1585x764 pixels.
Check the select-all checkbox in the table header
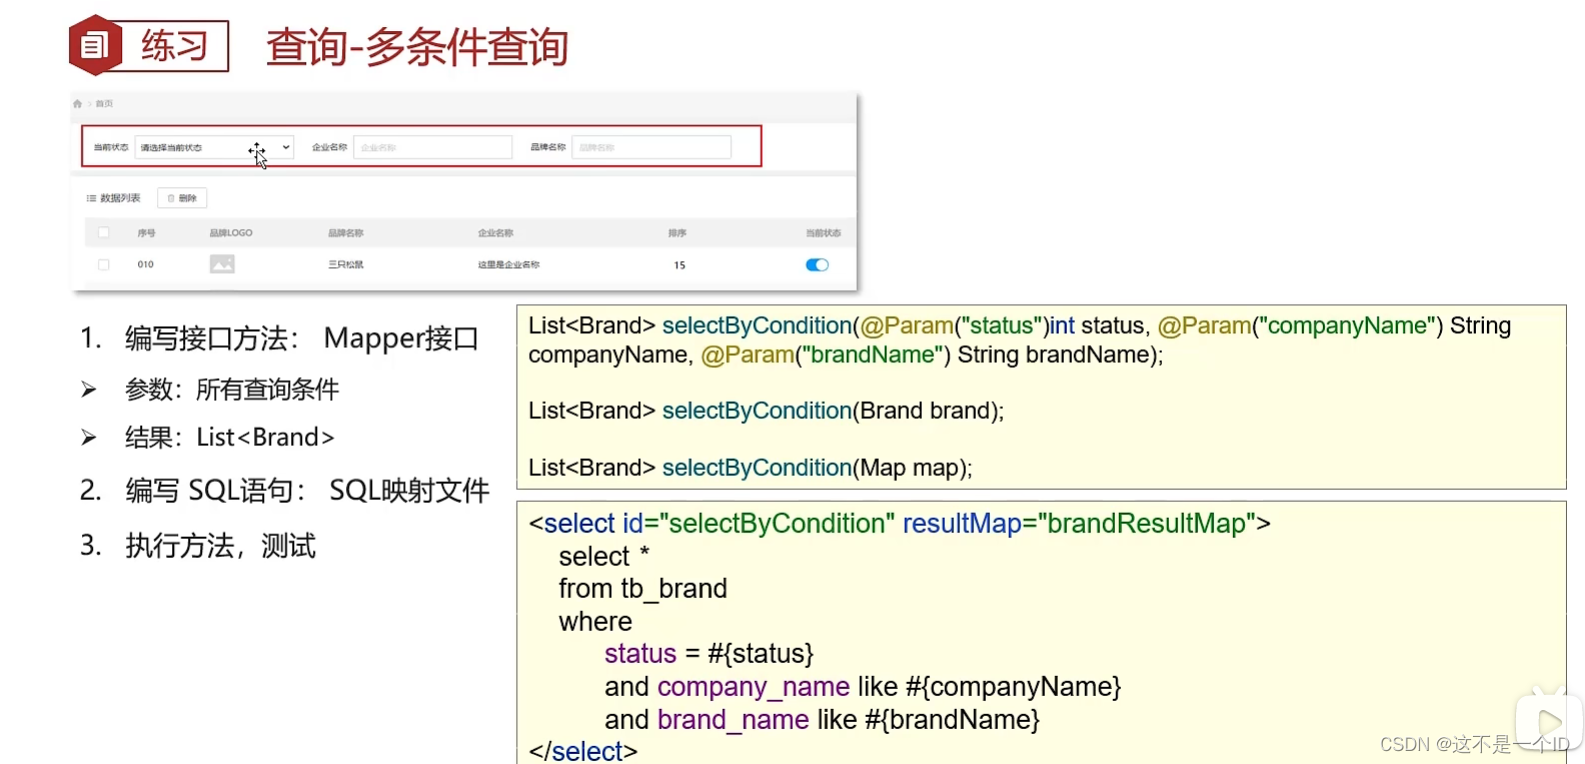(103, 233)
